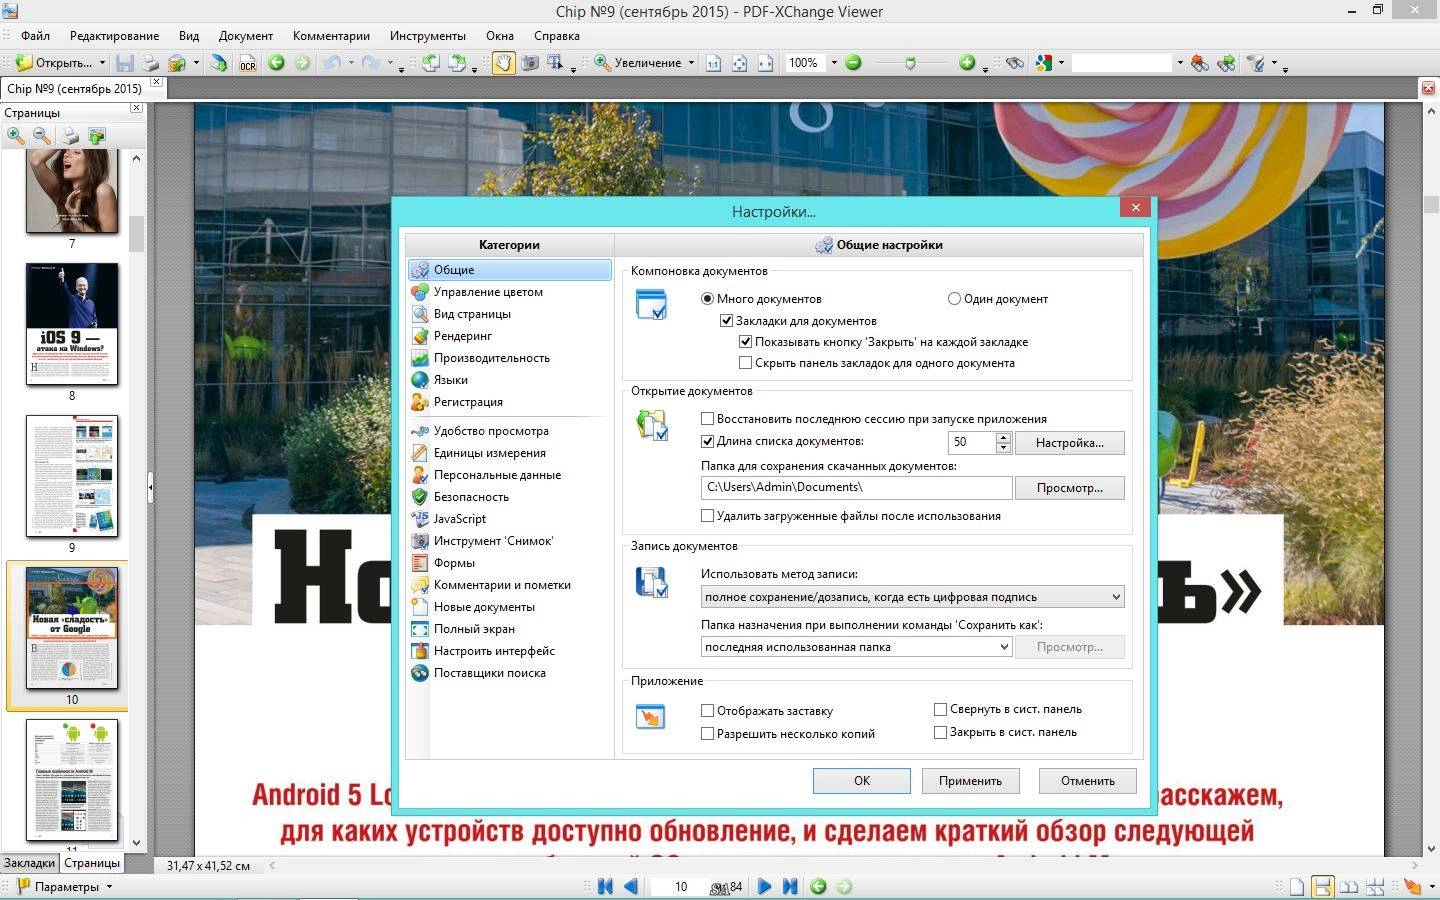Image resolution: width=1440 pixels, height=900 pixels.
Task: Zoom out thumbnails in Pages panel
Action: pyautogui.click(x=42, y=136)
